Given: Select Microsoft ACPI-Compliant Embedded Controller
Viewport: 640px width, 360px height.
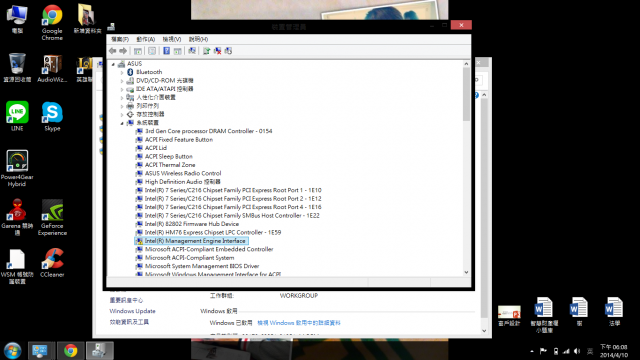Looking at the screenshot, I should tap(209, 249).
